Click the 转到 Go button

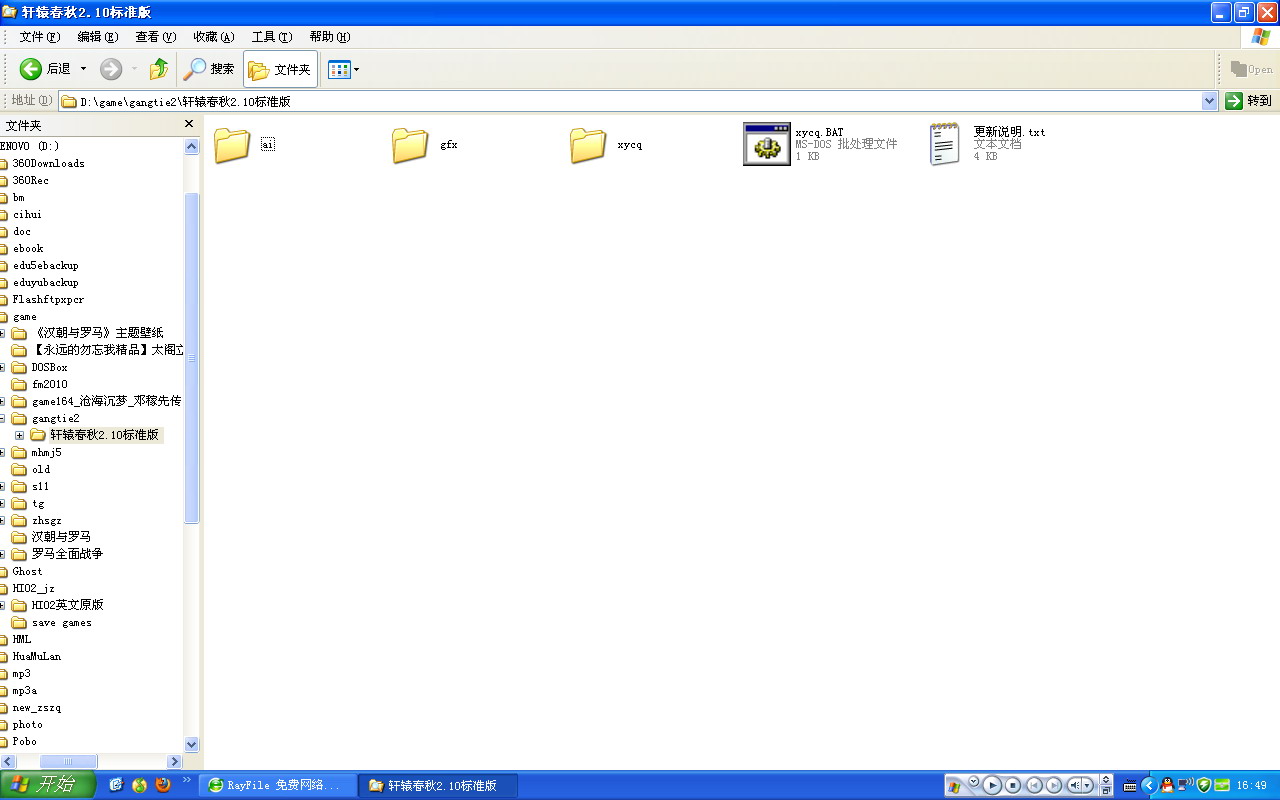pos(1249,101)
